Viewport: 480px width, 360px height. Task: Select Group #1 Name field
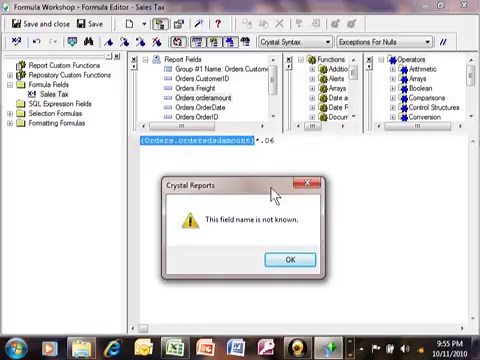221,69
